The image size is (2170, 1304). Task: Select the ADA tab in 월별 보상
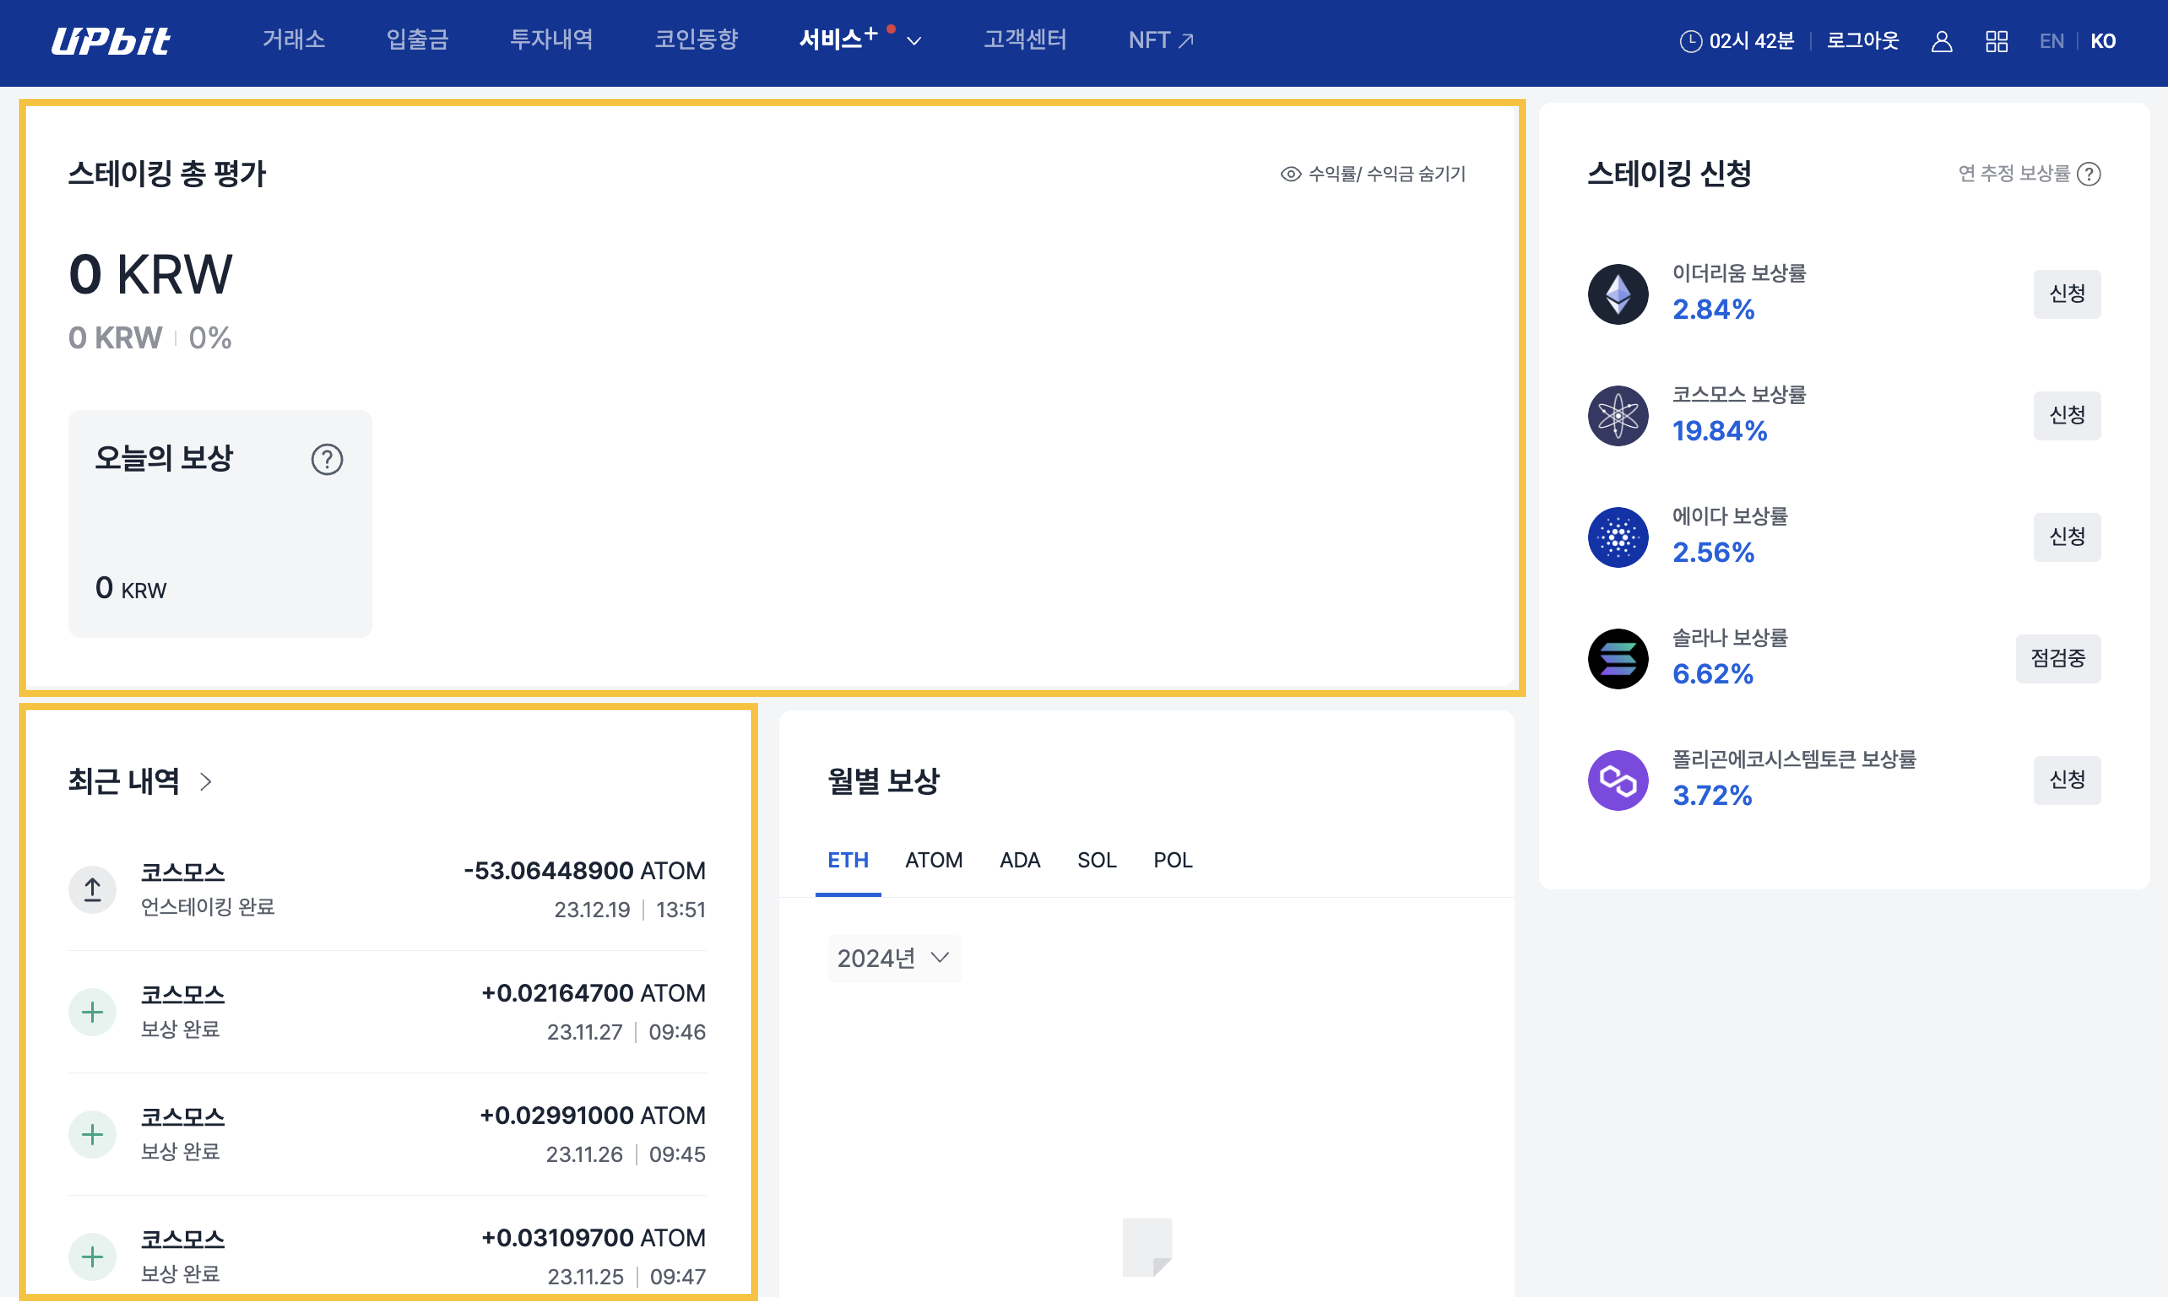point(1020,860)
